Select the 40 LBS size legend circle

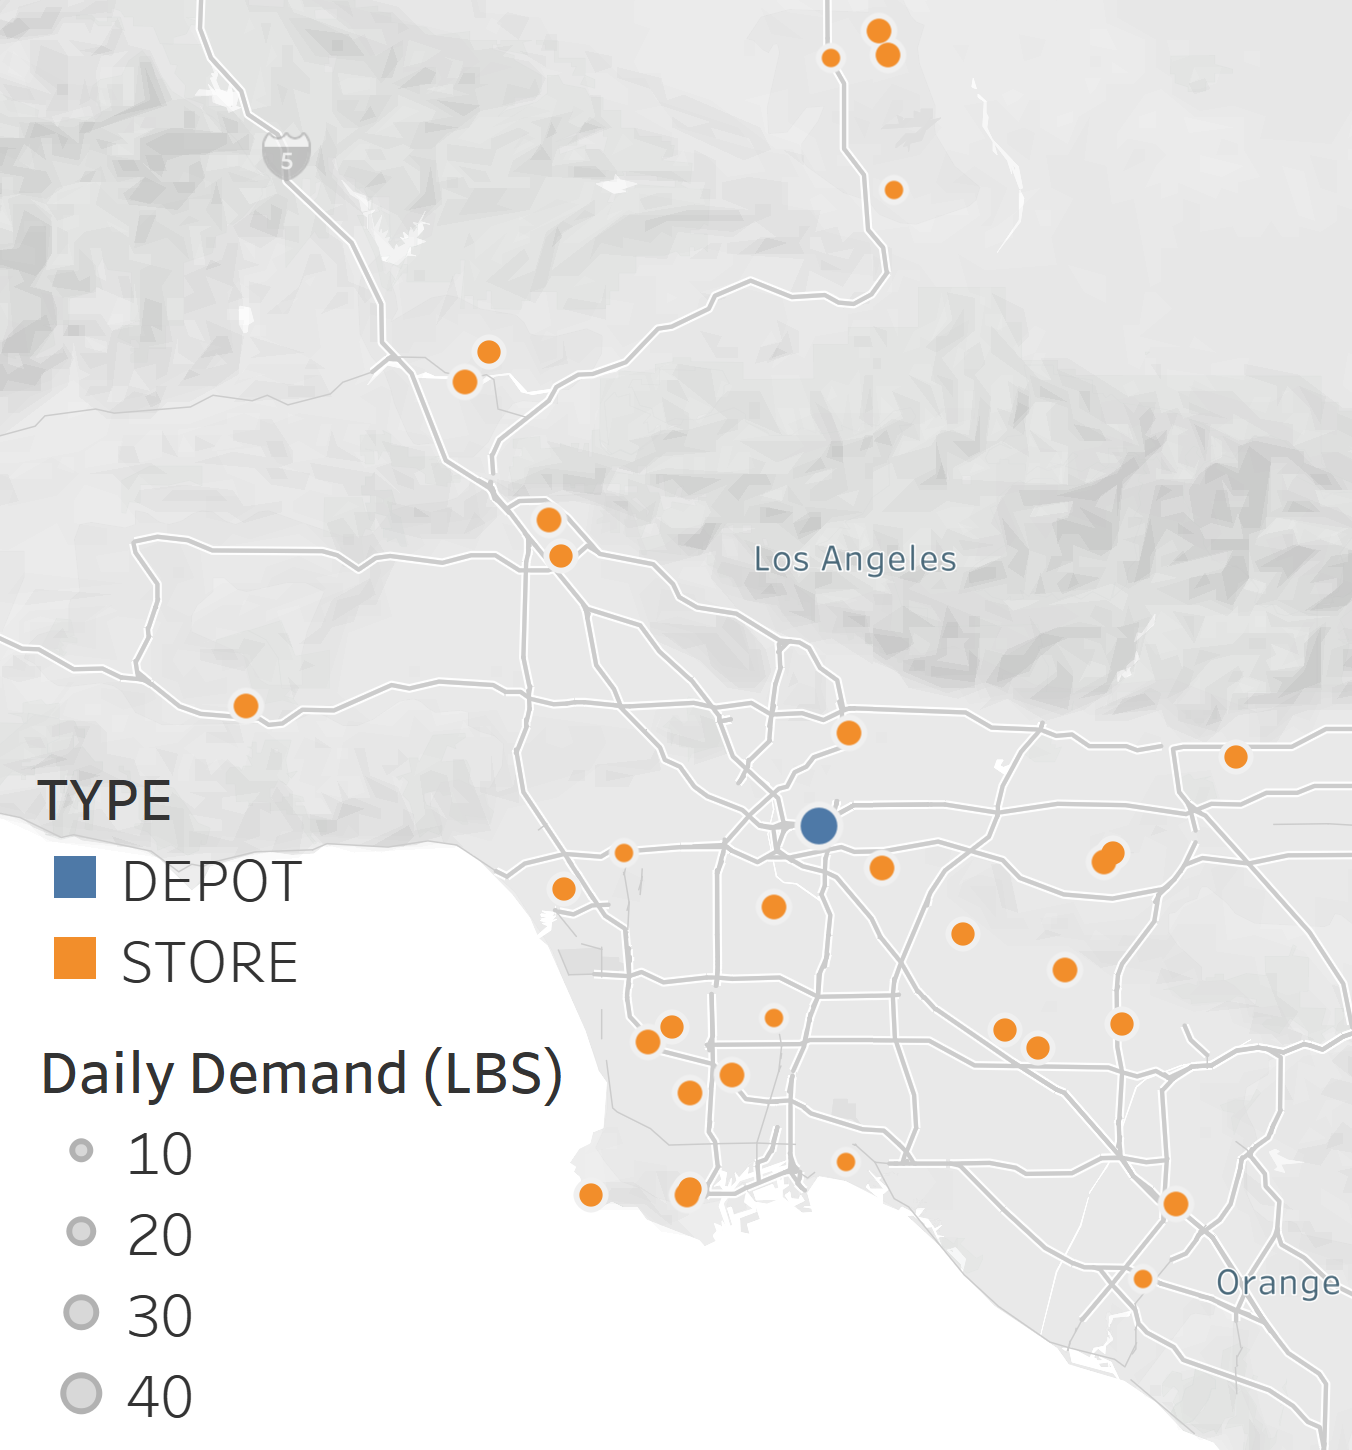pos(81,1393)
